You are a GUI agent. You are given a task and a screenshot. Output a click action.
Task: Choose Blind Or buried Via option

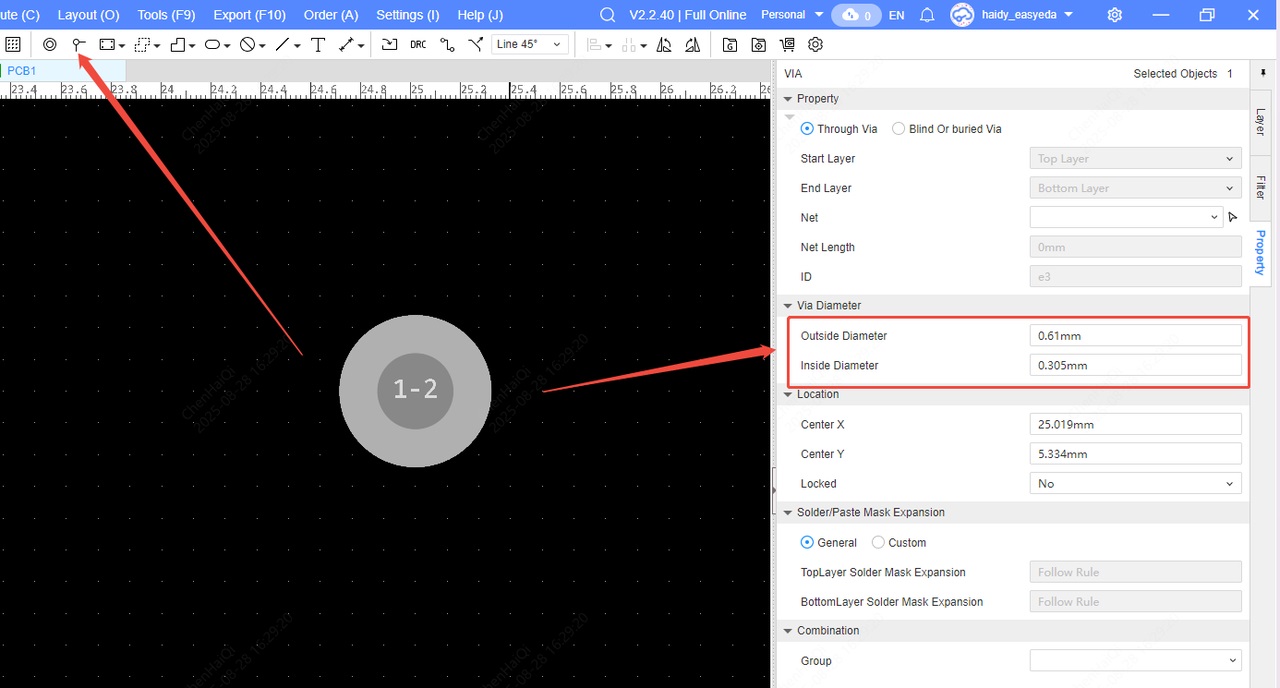point(899,129)
